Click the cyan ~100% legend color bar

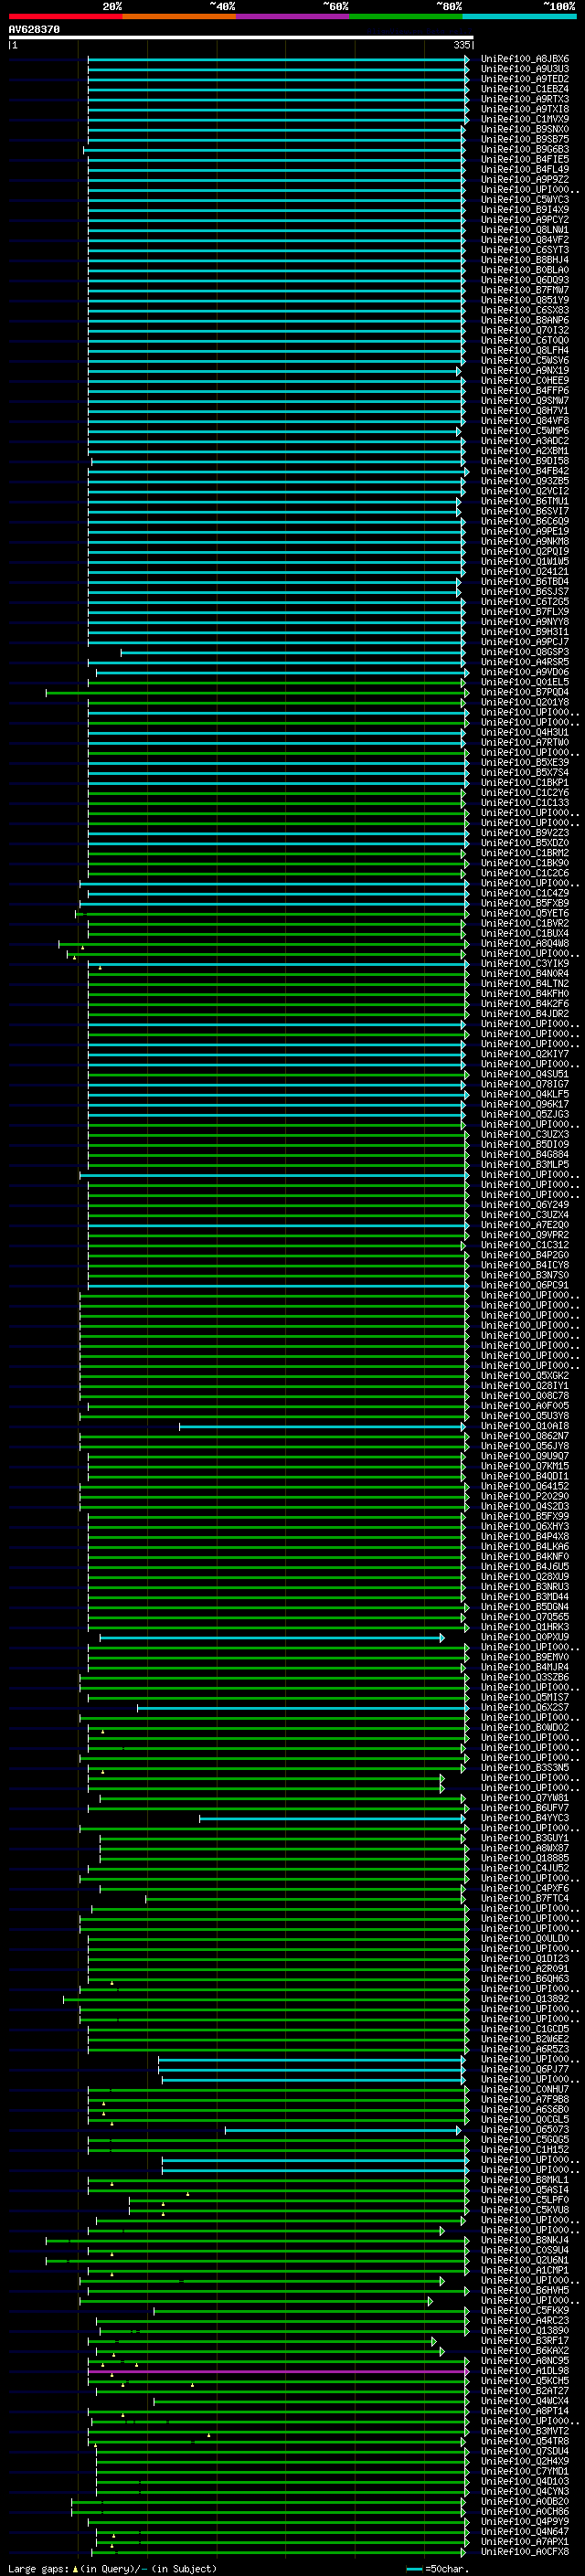pyautogui.click(x=519, y=16)
